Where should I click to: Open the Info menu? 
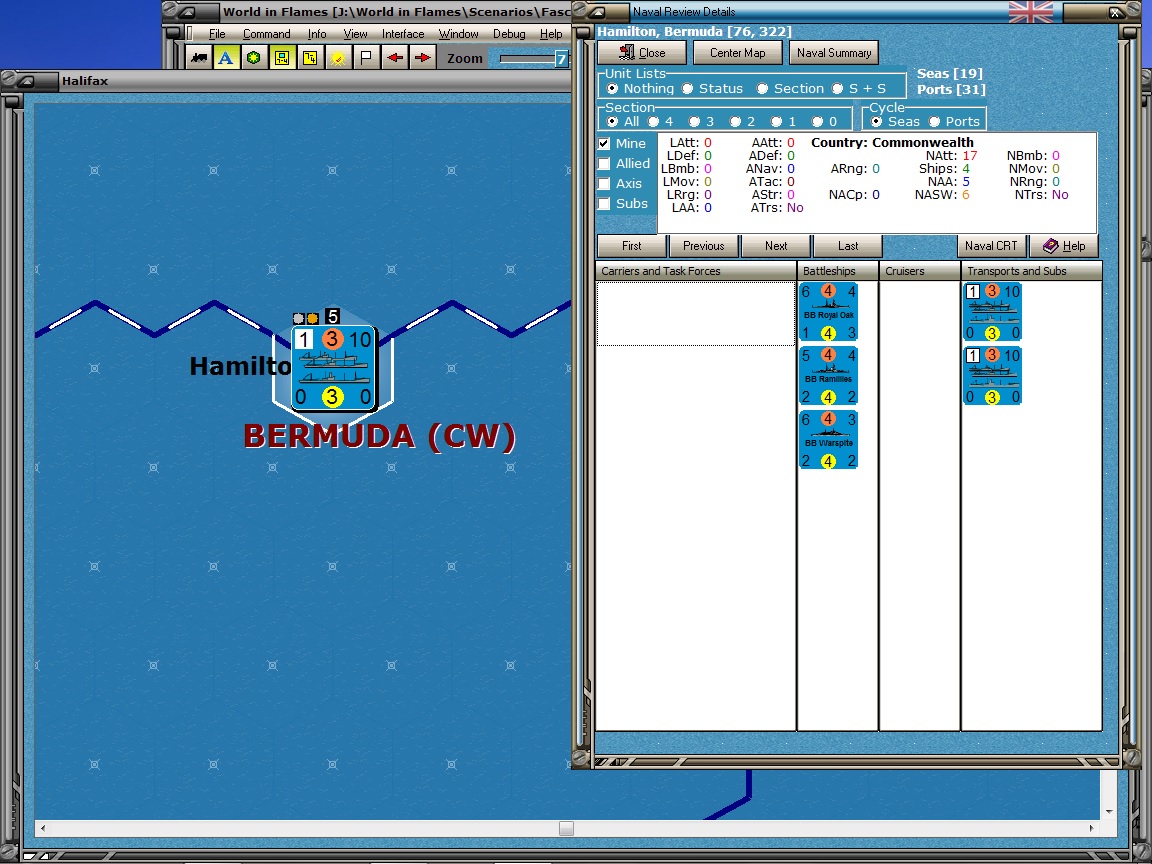coord(317,34)
